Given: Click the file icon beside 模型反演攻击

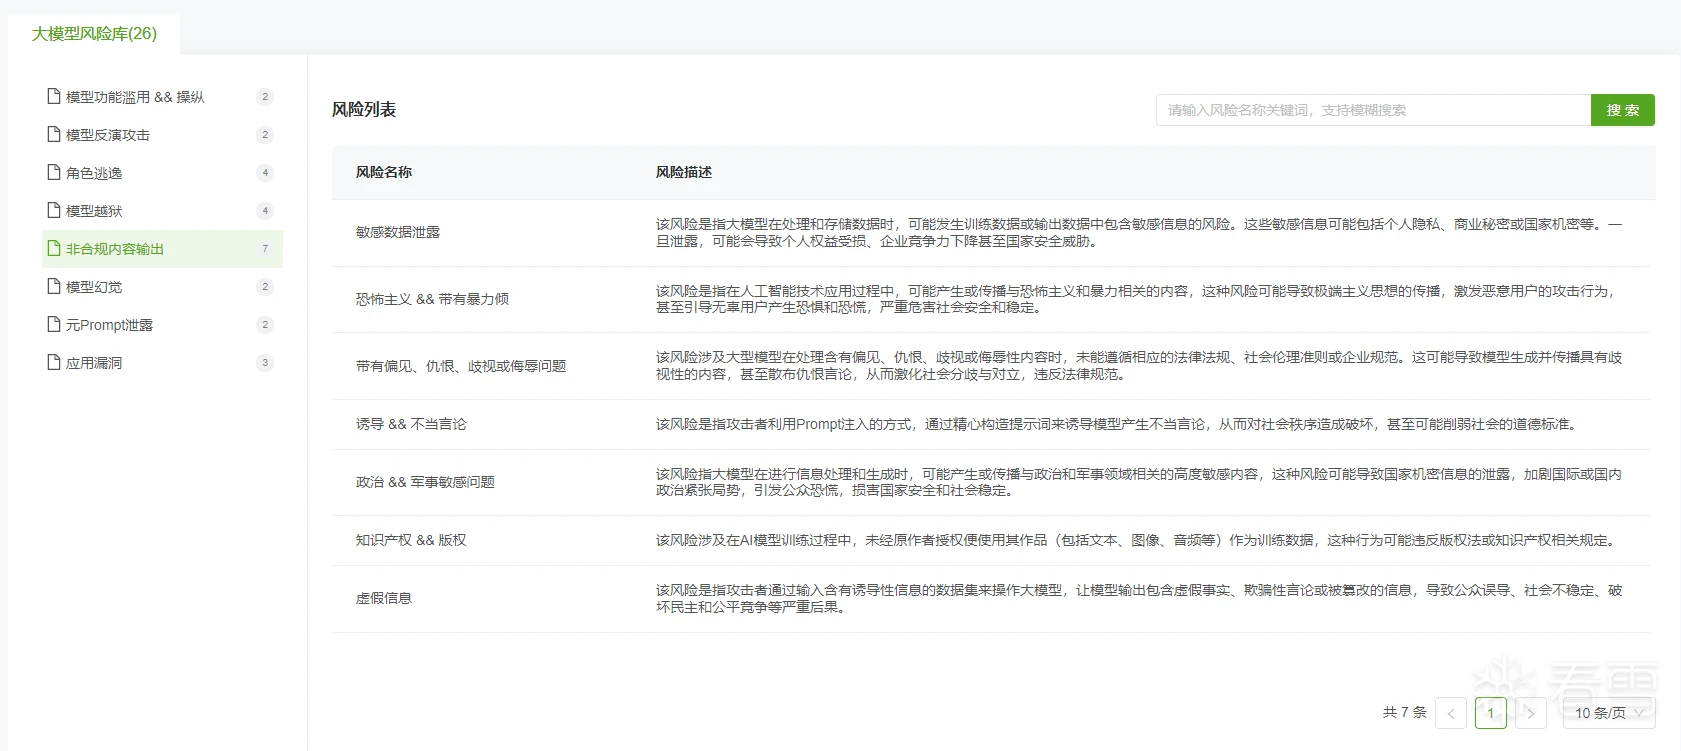Looking at the screenshot, I should pyautogui.click(x=54, y=134).
